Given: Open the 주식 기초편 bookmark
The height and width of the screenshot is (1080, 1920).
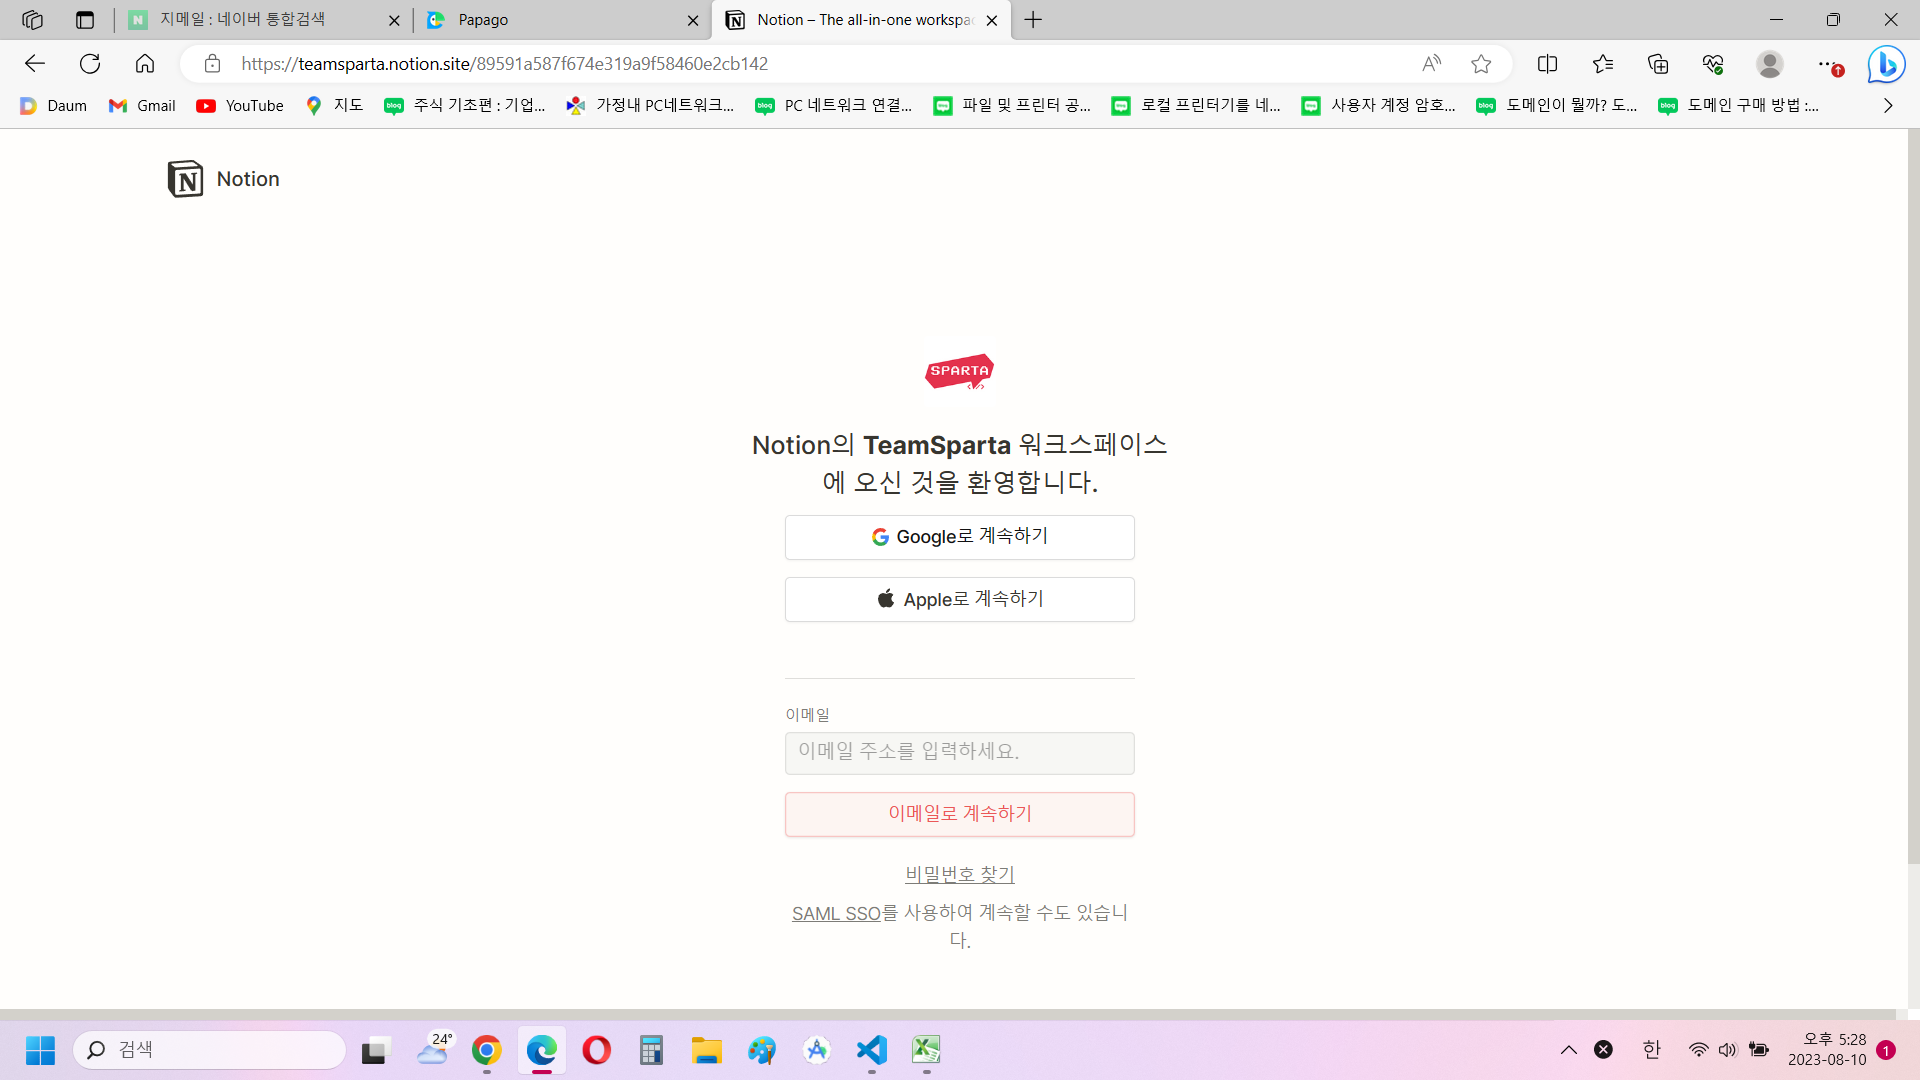Looking at the screenshot, I should (465, 106).
